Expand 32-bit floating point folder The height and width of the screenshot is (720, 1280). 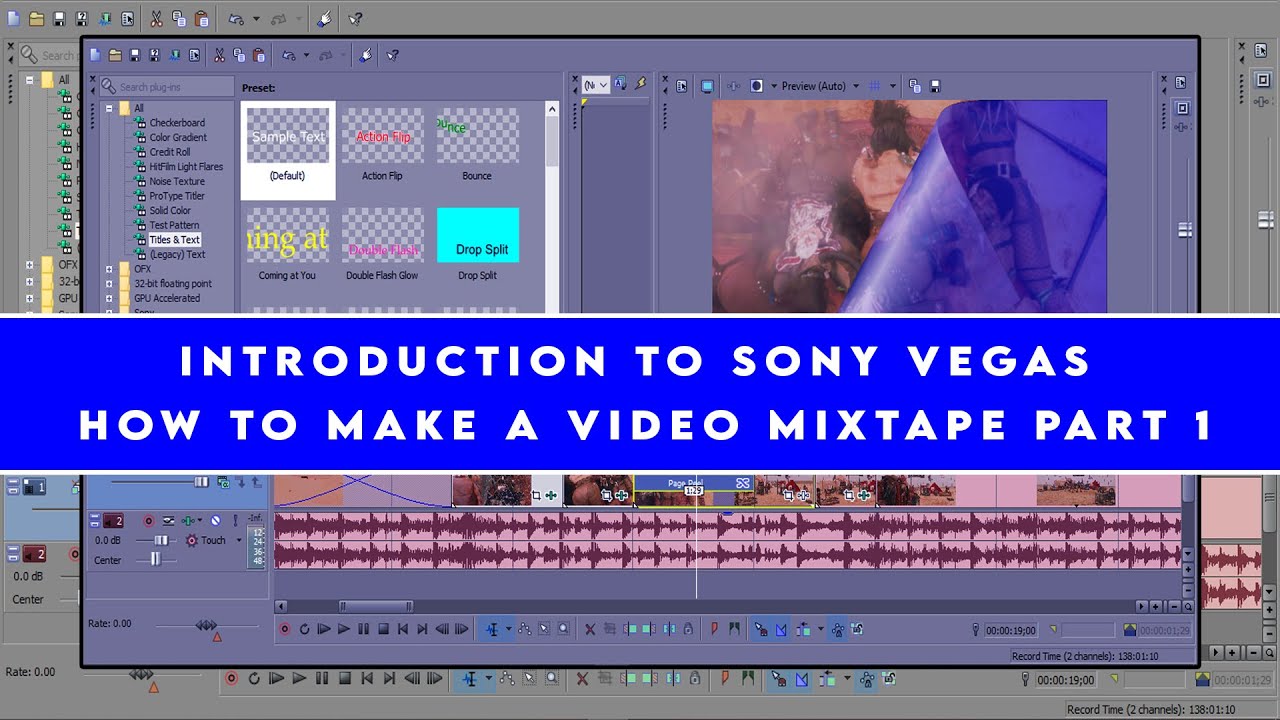109,283
